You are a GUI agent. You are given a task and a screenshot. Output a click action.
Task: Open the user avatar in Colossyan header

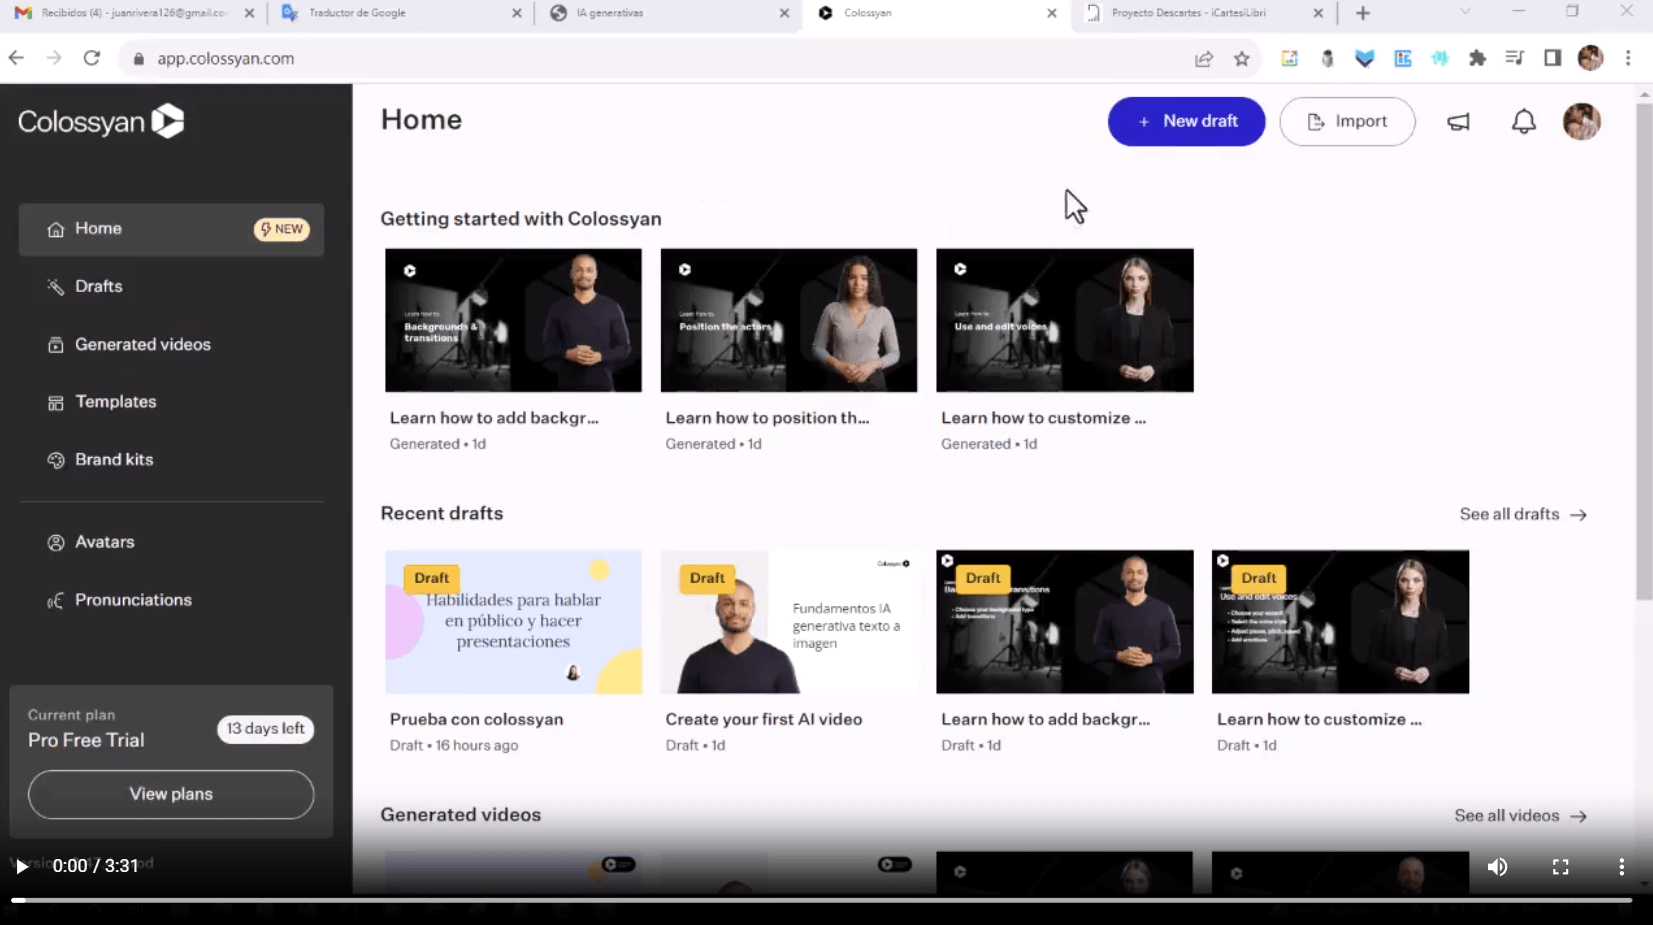tap(1582, 122)
